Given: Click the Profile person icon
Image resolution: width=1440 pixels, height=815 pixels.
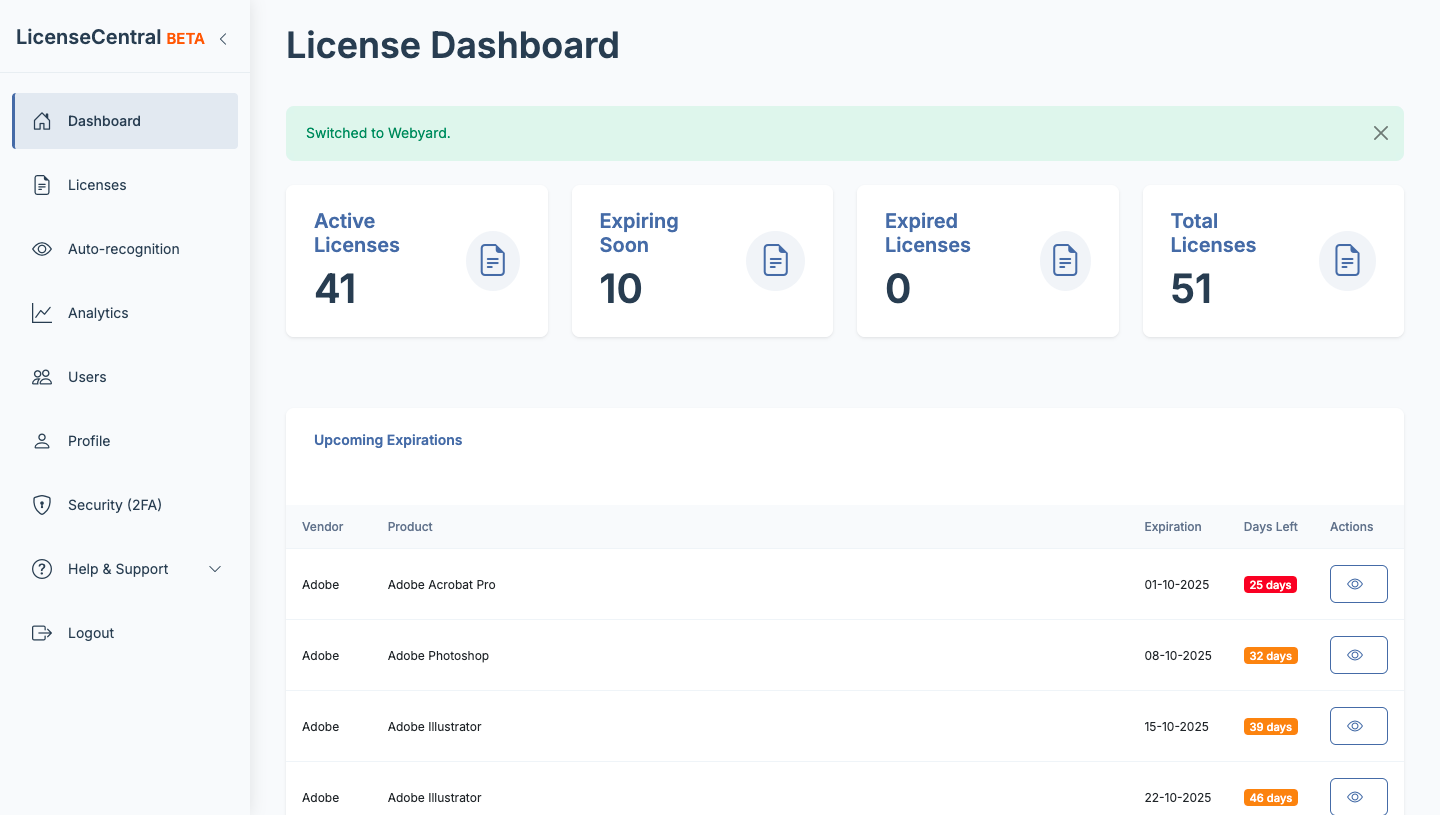Looking at the screenshot, I should (41, 440).
